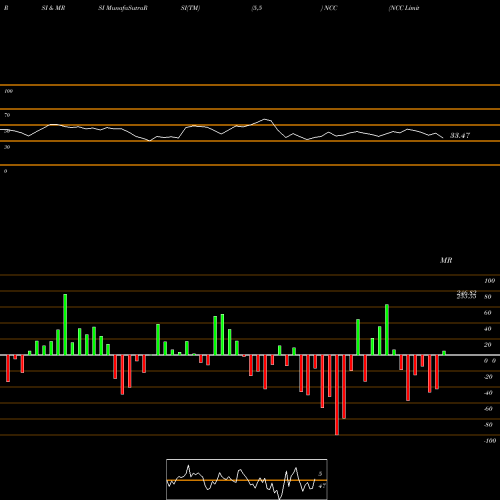500x500 pixels.
Task: Click the MR axis label -100
Action: click(490, 441)
